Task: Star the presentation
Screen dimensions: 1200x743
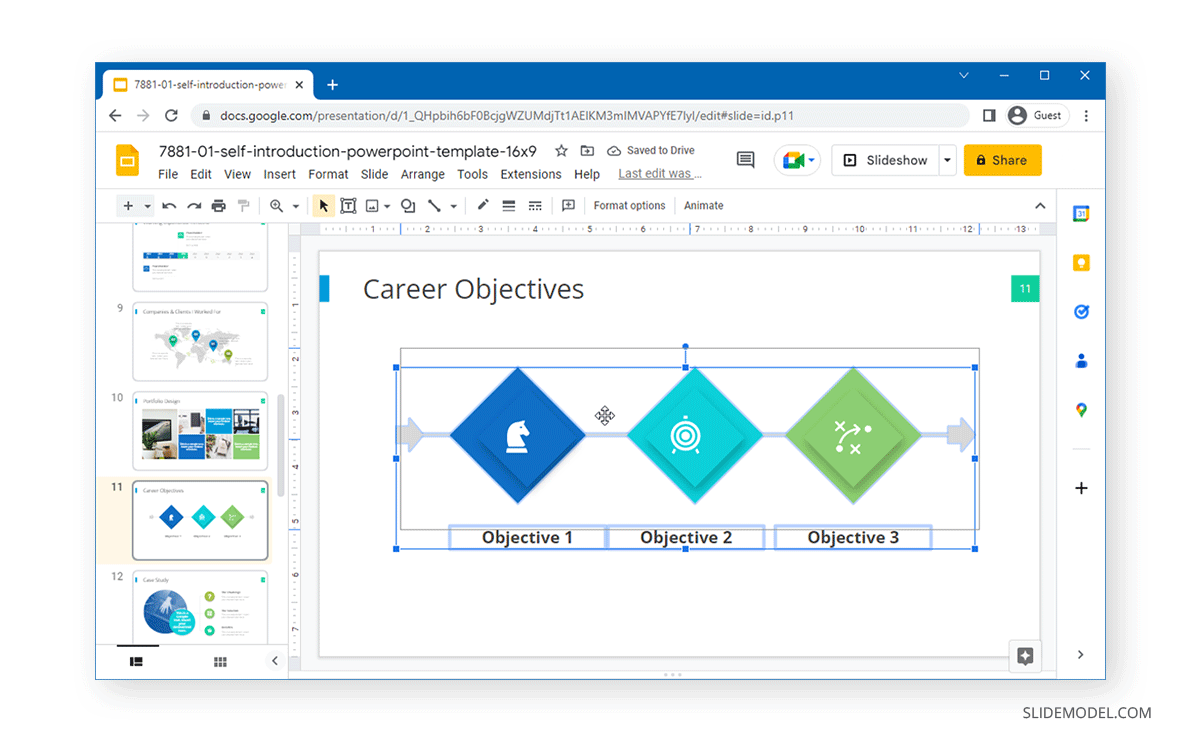Action: [x=561, y=150]
